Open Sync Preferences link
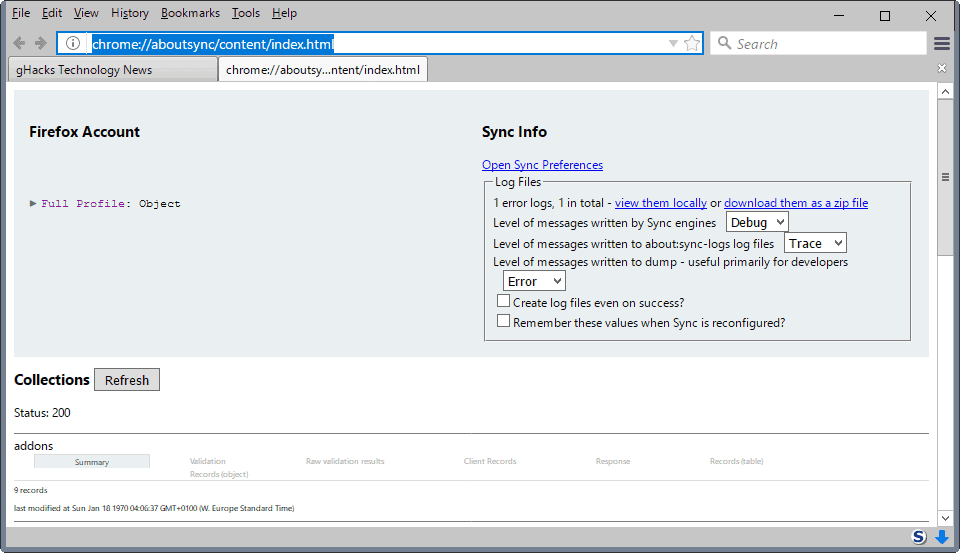This screenshot has width=960, height=553. [542, 165]
